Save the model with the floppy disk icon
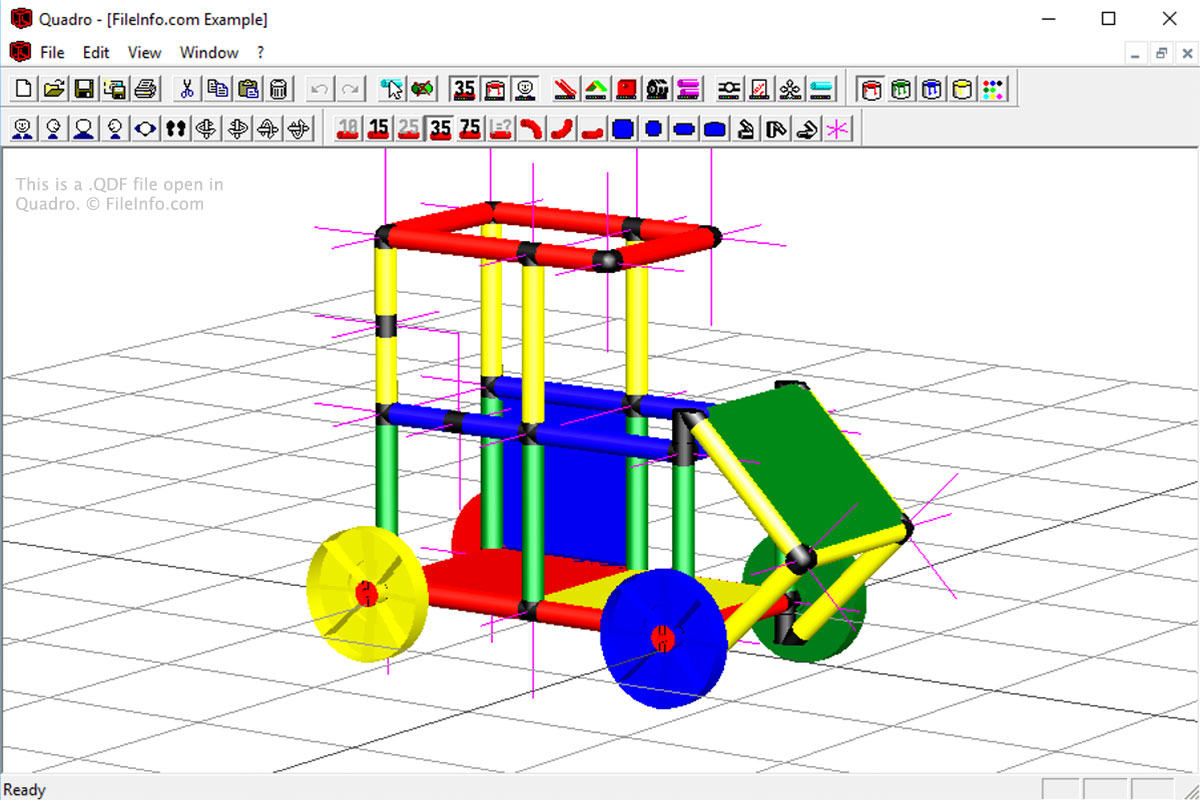 tap(84, 89)
